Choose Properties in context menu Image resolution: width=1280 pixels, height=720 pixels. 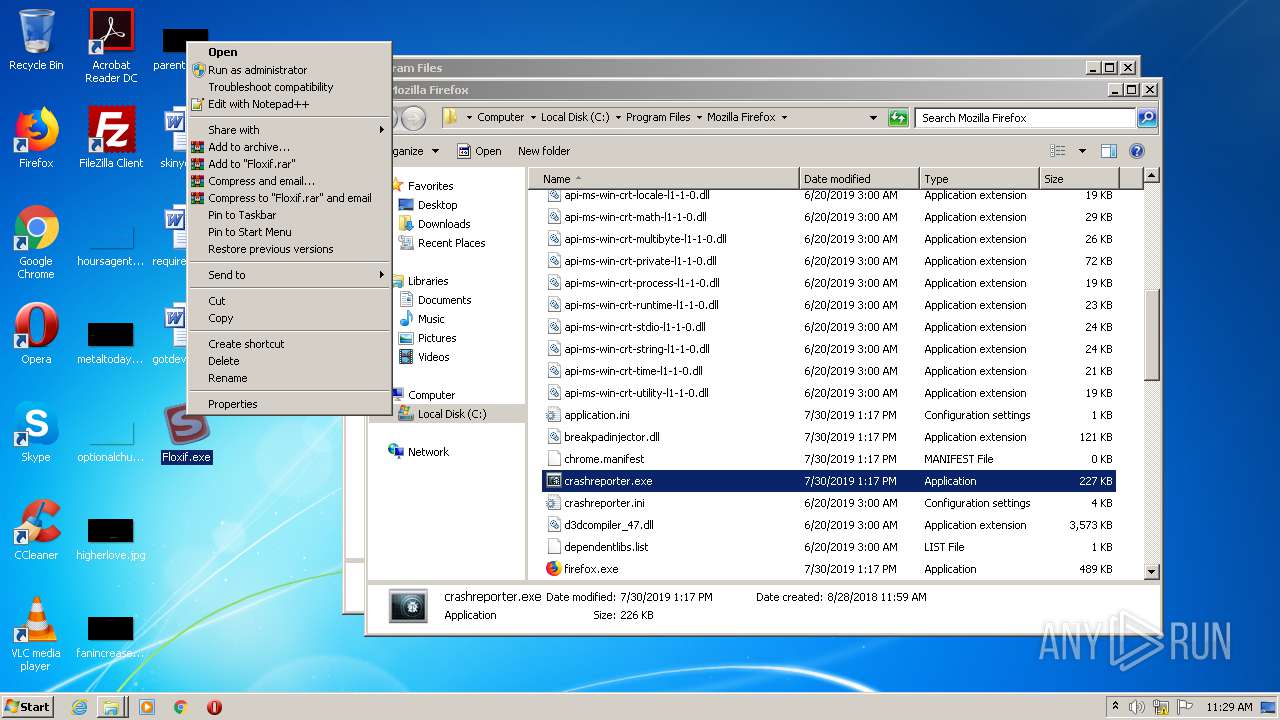[x=289, y=404]
